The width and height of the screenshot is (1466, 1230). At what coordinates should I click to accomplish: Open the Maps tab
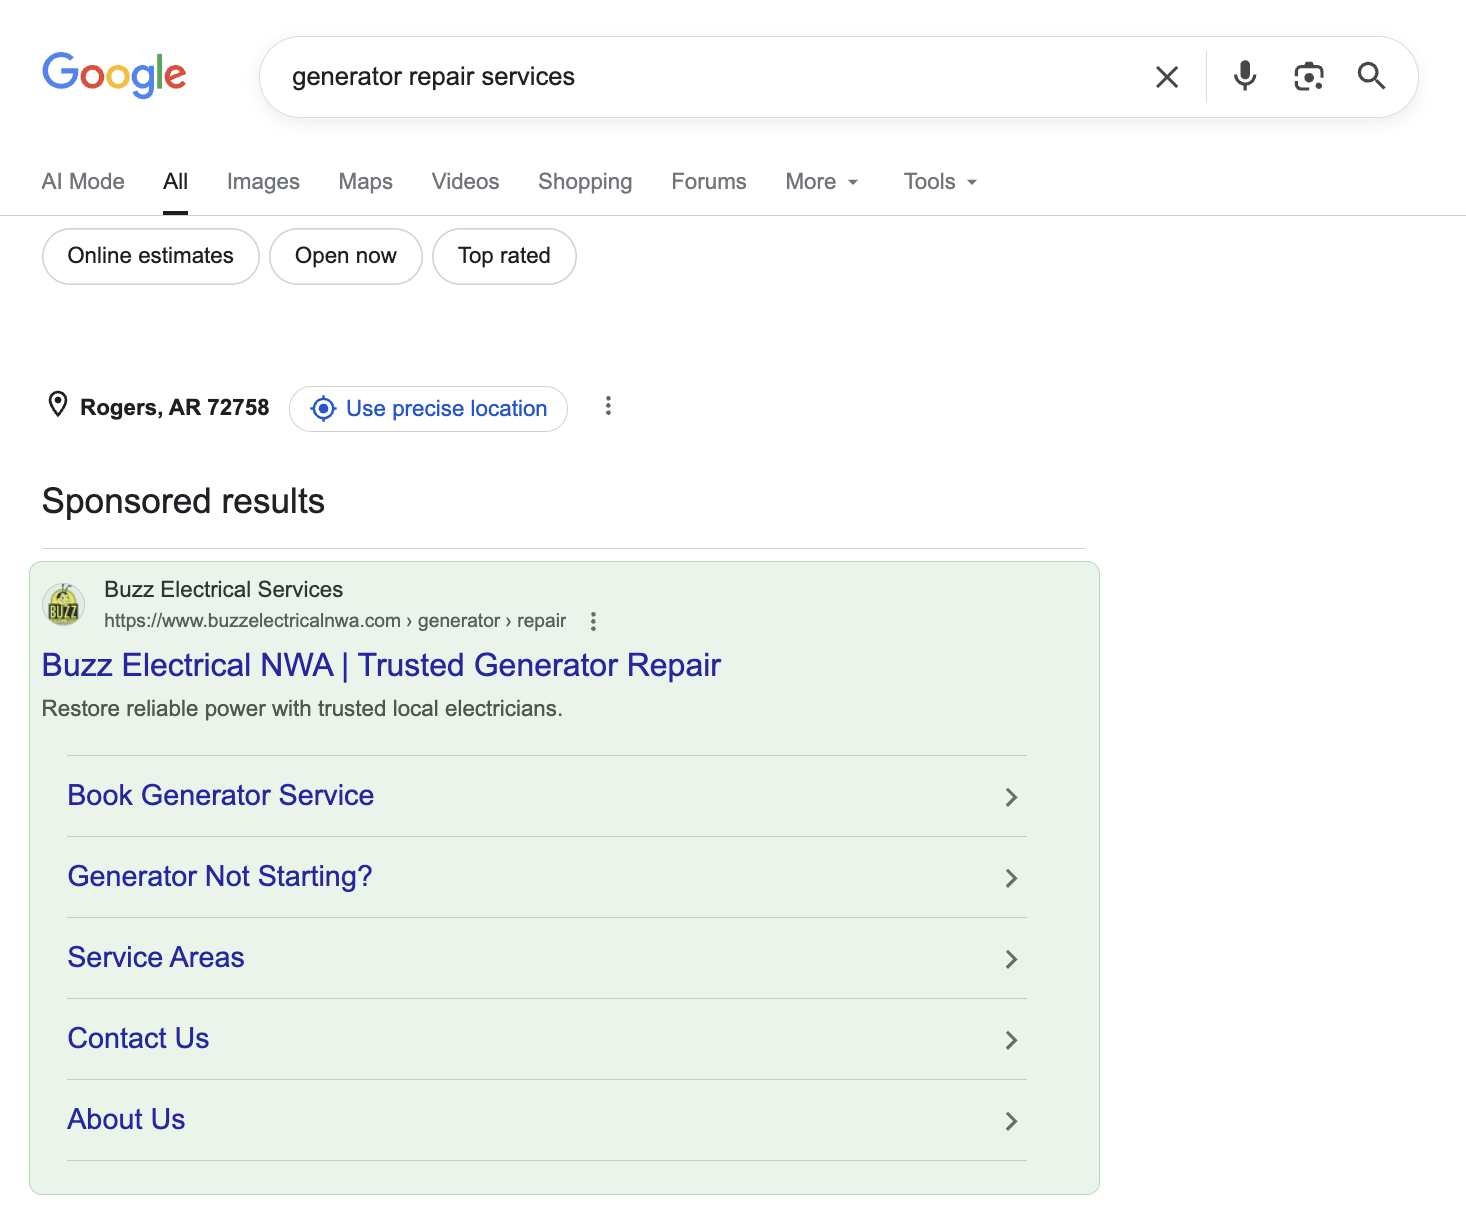[366, 182]
